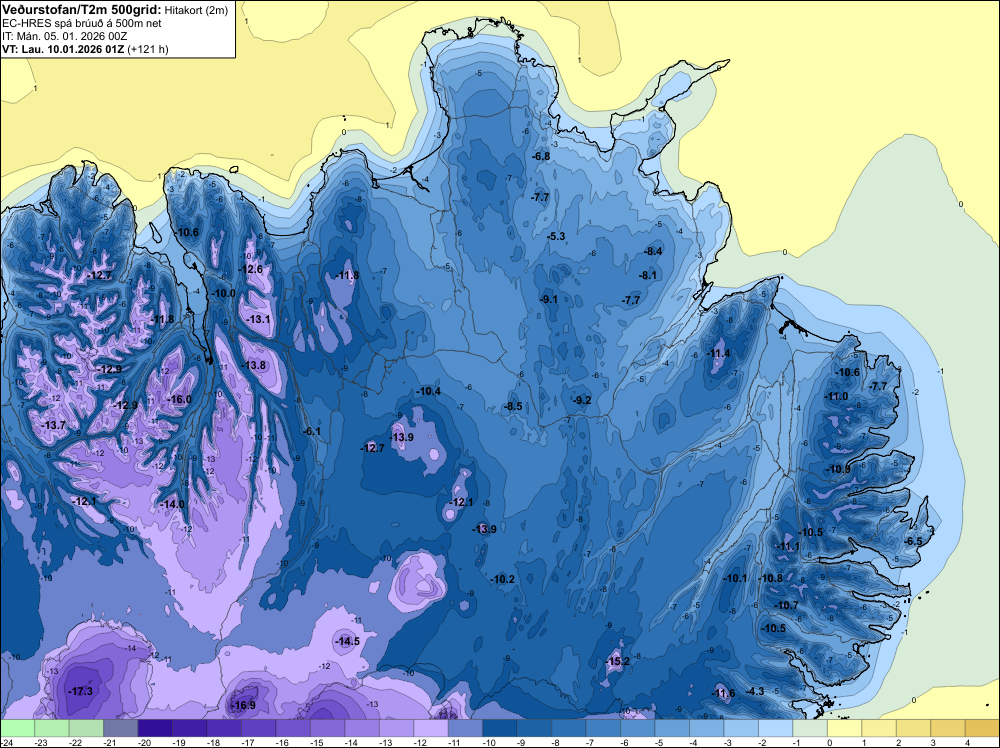Click the deep blue legend swatch labeled -10
Screen dimensions: 1000x748
point(499,728)
